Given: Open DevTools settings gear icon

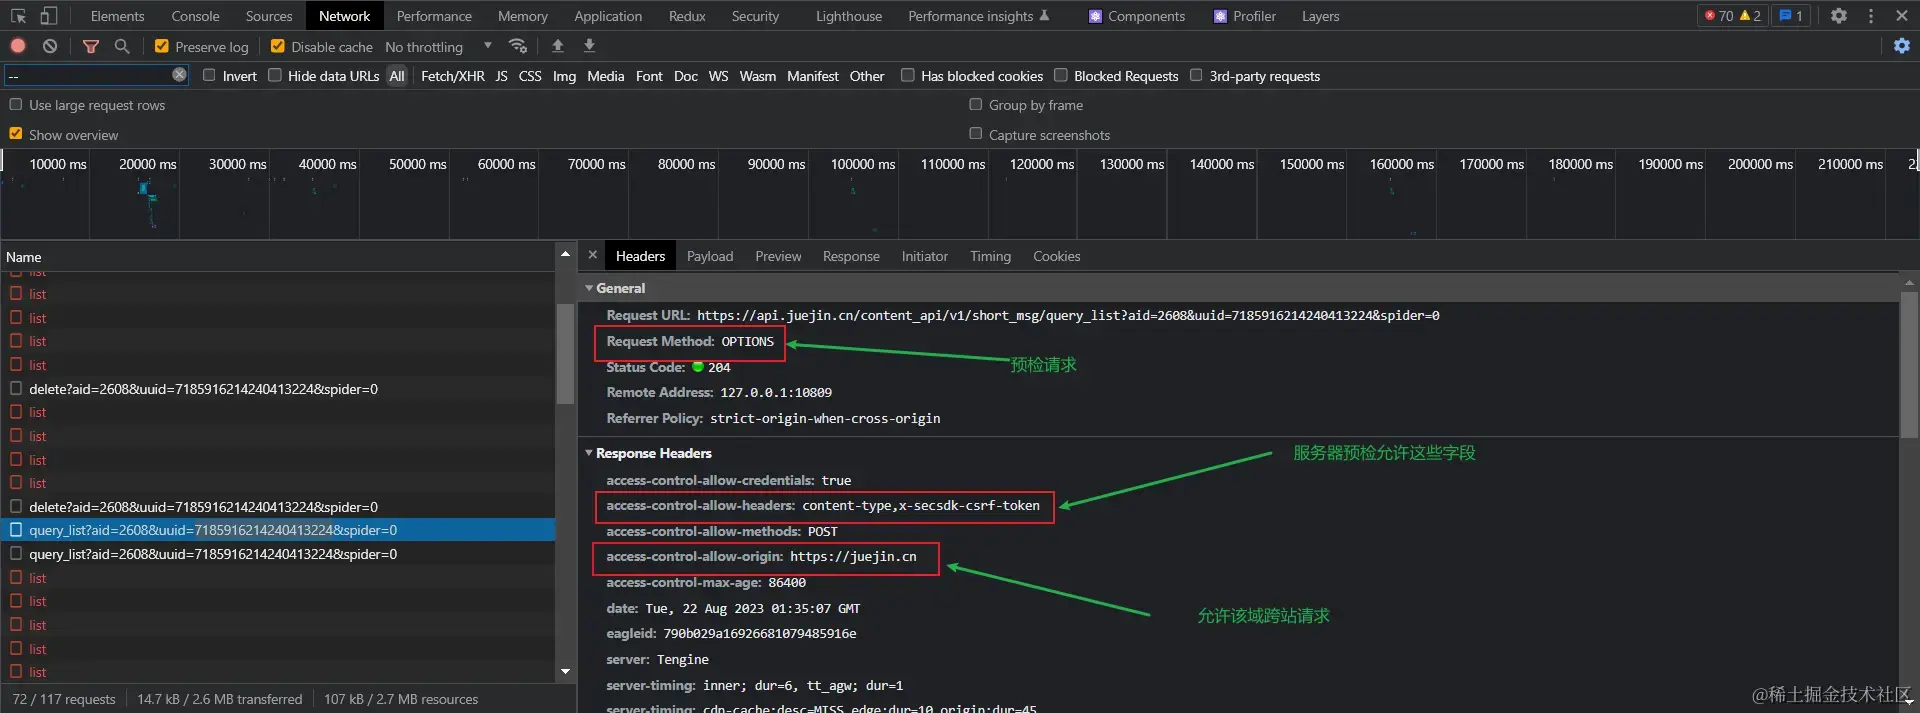Looking at the screenshot, I should [x=1838, y=16].
